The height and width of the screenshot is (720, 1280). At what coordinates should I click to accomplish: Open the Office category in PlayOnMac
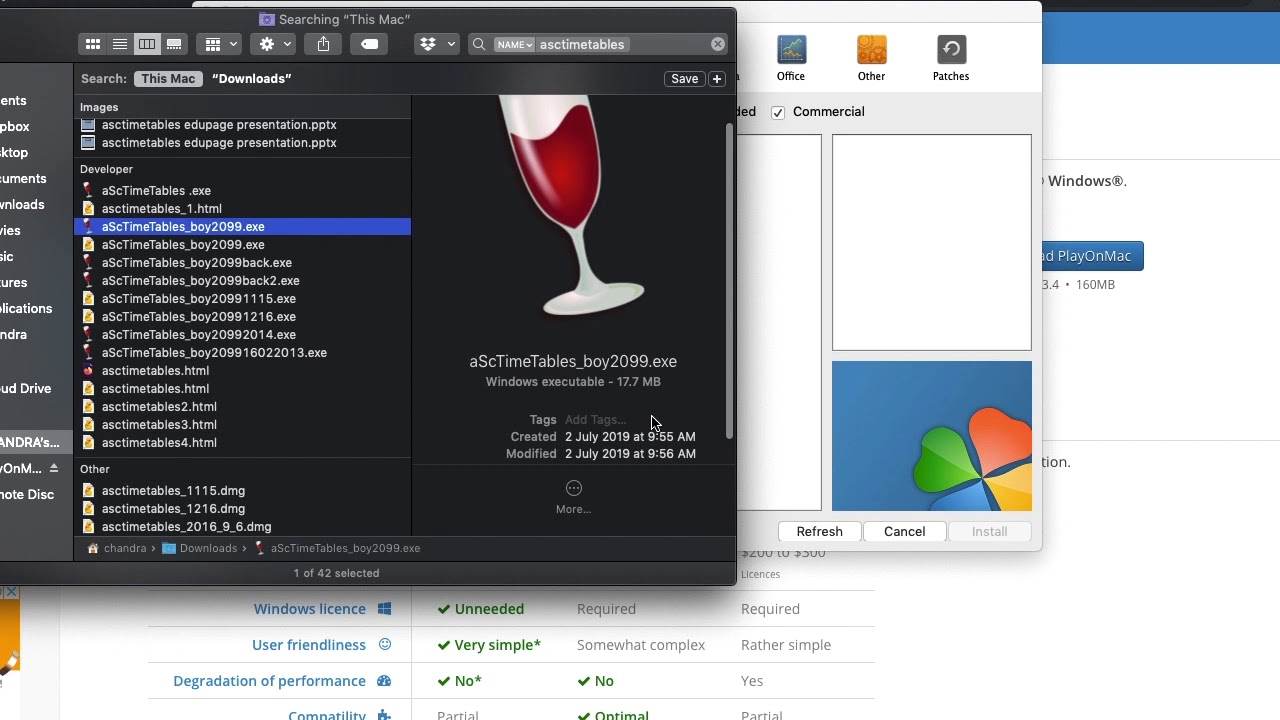(791, 59)
